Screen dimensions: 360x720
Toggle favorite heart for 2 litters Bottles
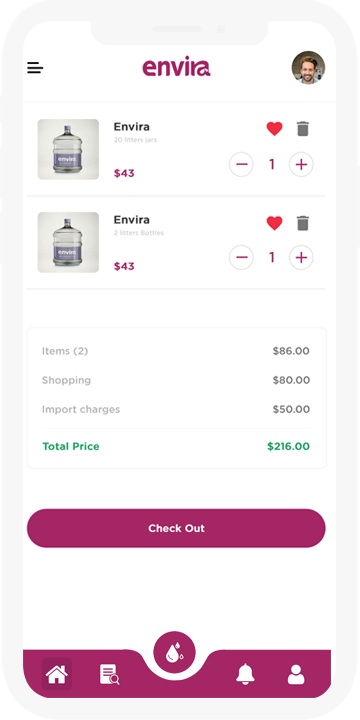click(275, 223)
